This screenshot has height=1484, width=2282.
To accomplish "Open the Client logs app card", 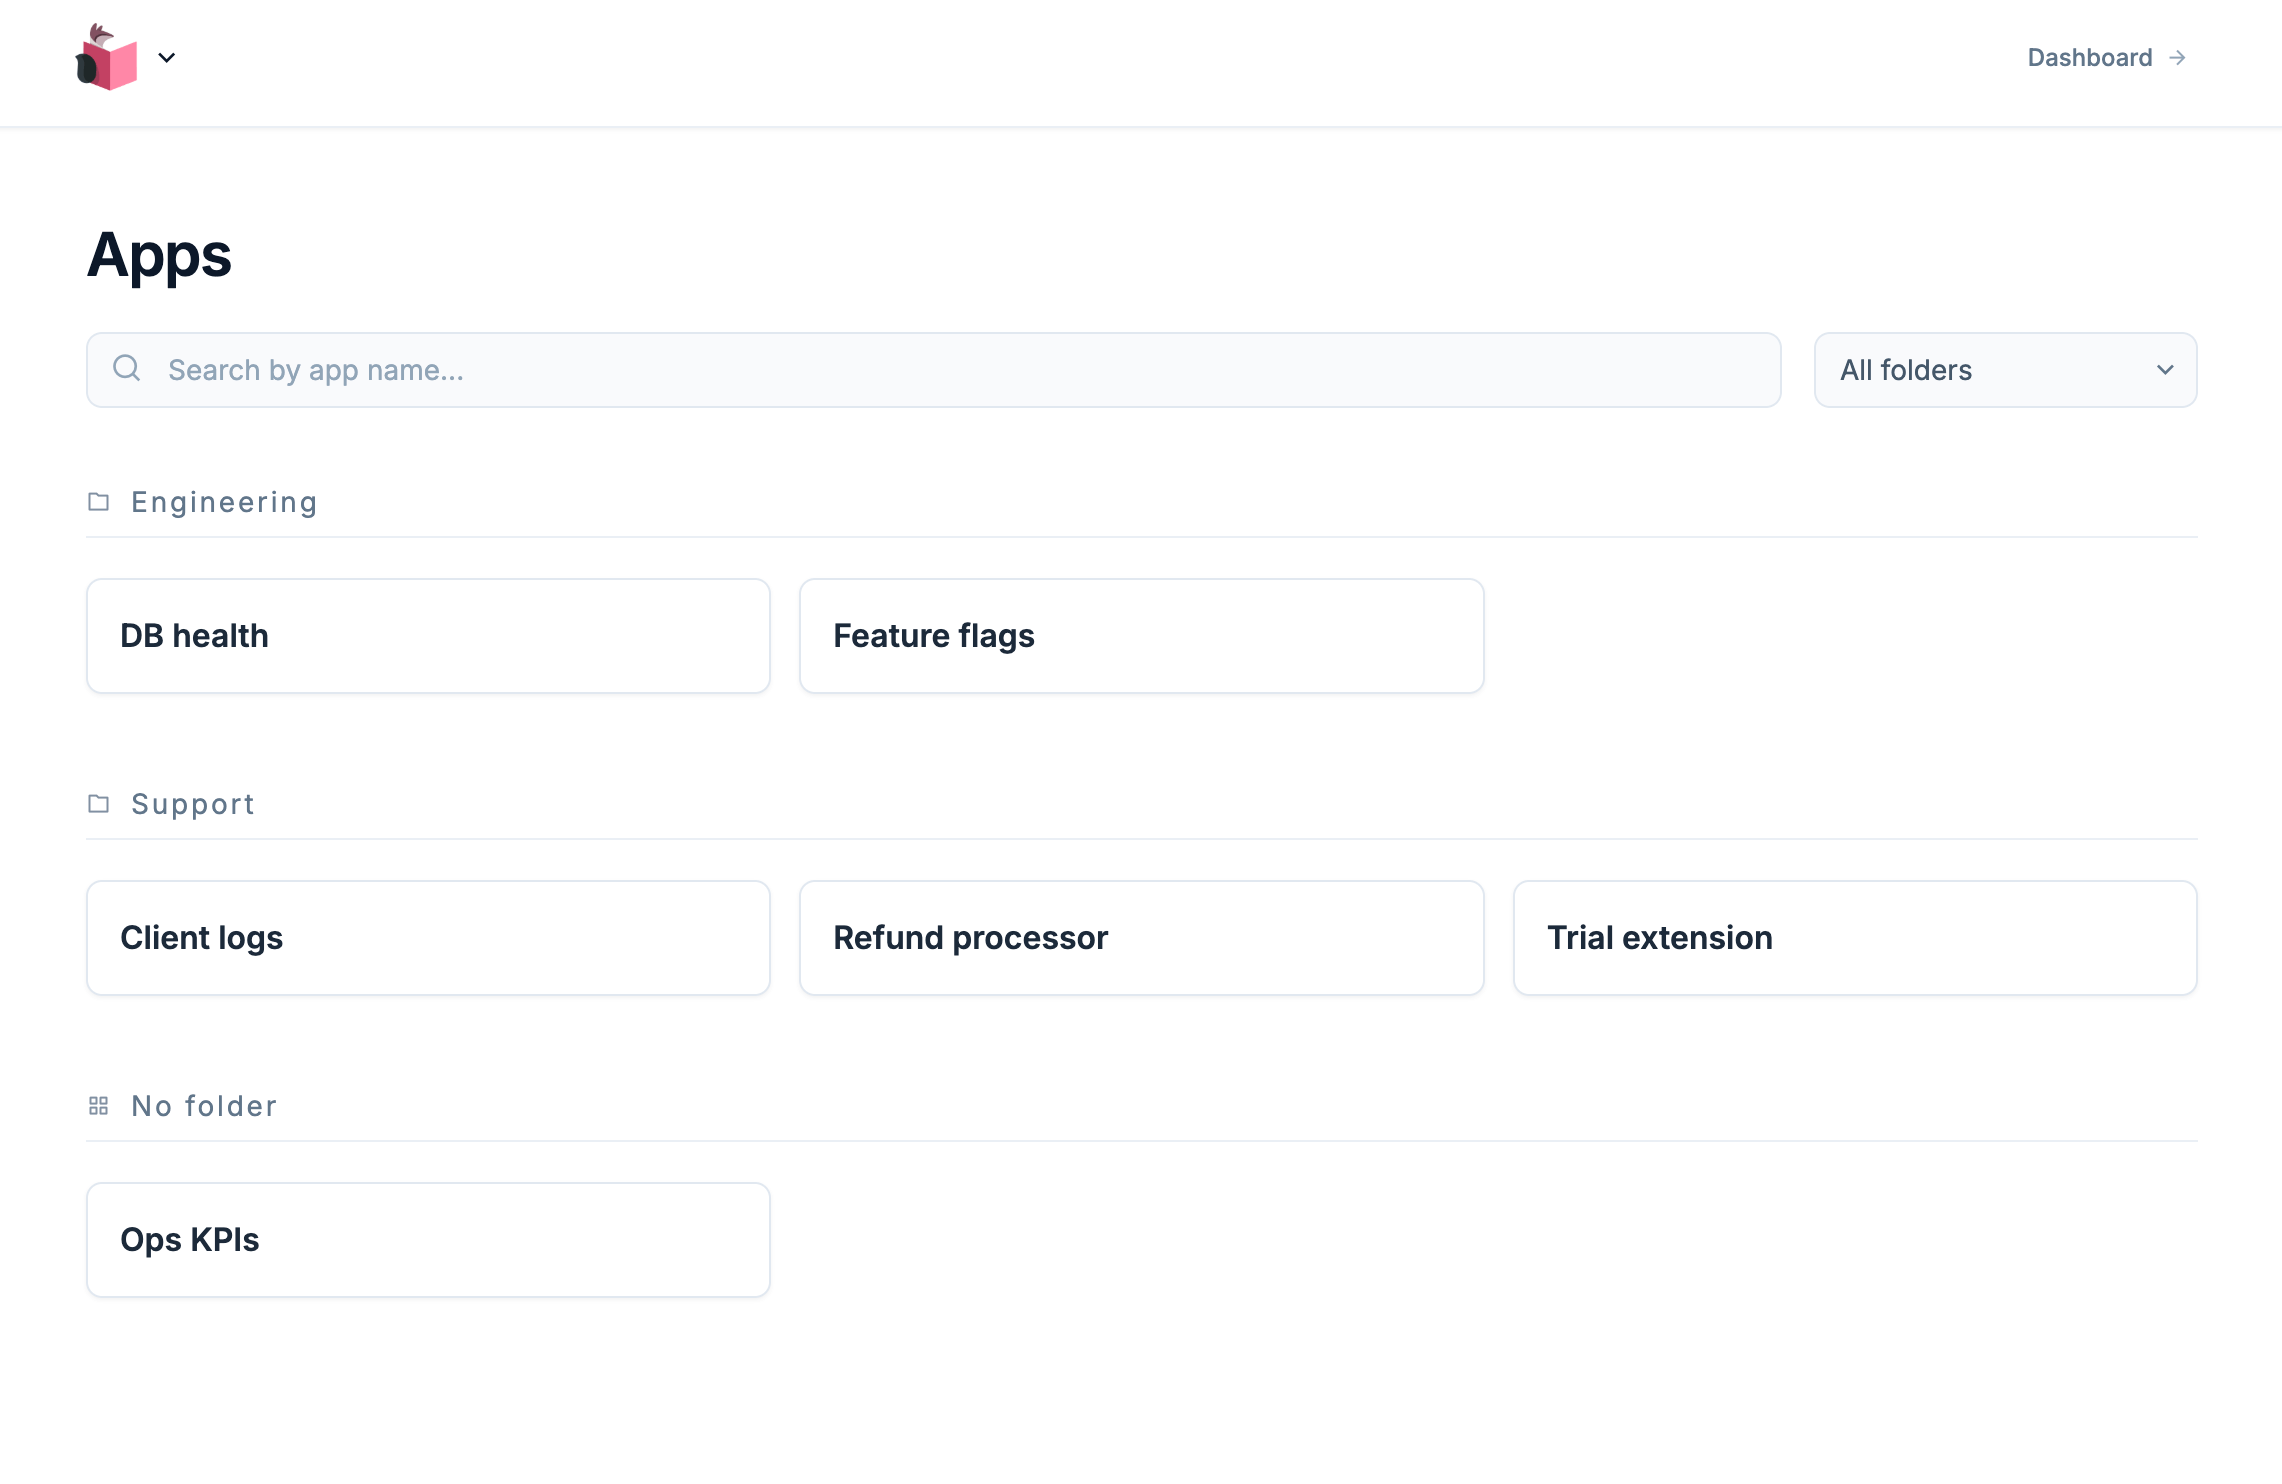I will (x=428, y=938).
